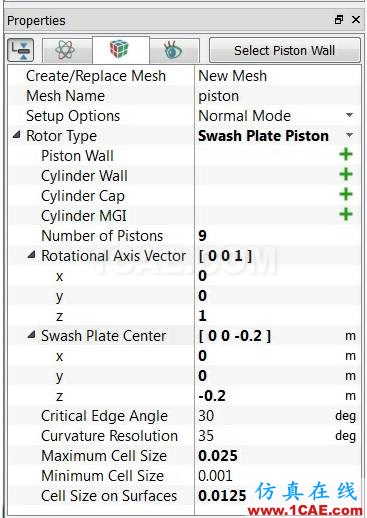Add a Cylinder Wall with the plus icon
The height and width of the screenshot is (518, 367).
[x=346, y=174]
